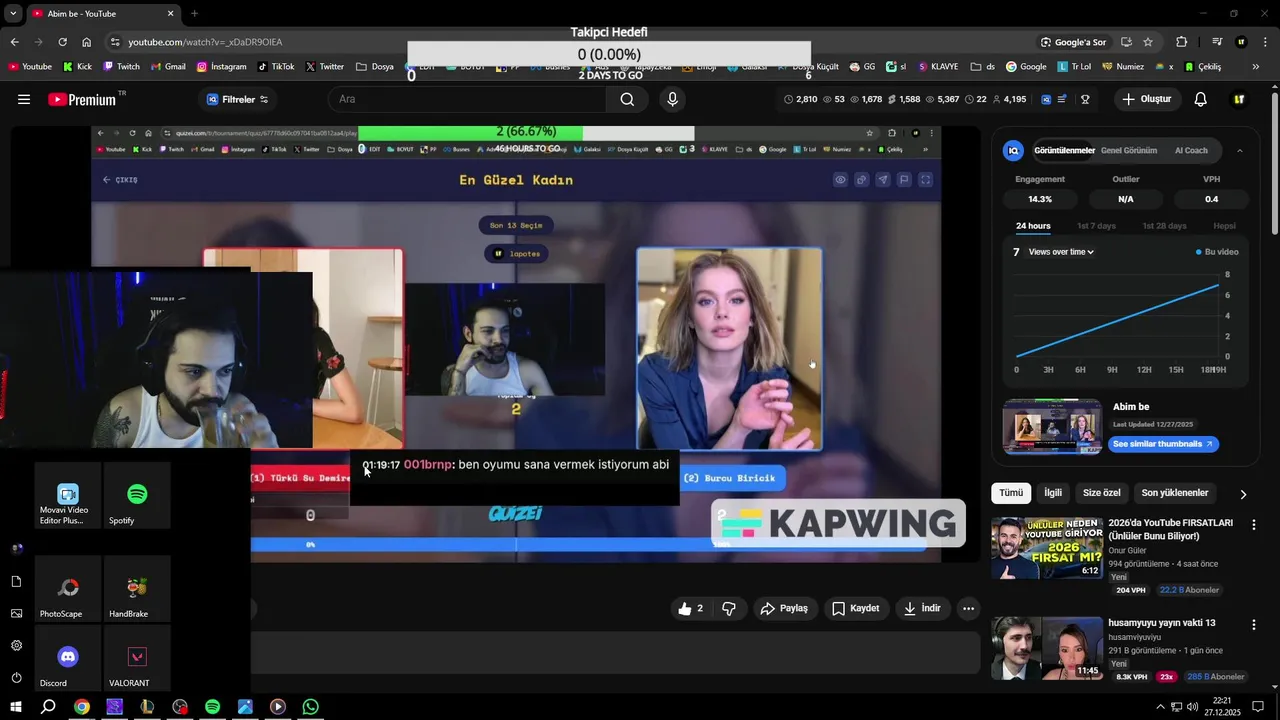
Task: Show hidden system tray icons
Action: (1160, 707)
